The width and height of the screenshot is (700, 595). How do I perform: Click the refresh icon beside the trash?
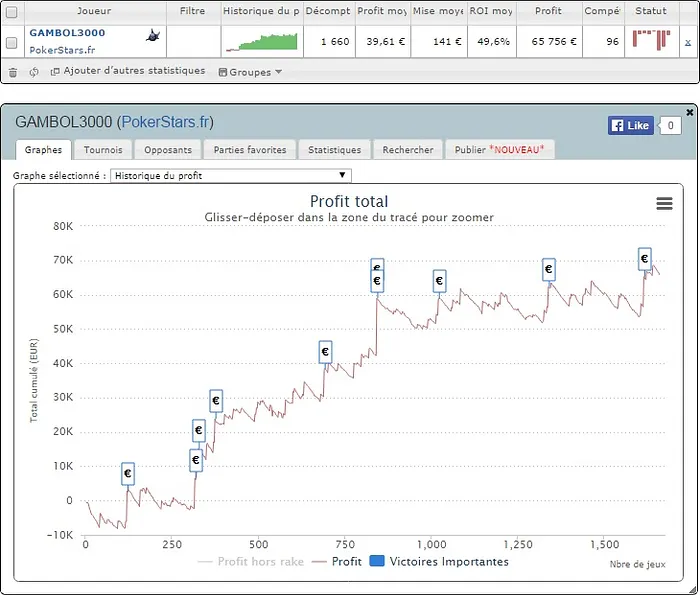(x=34, y=72)
